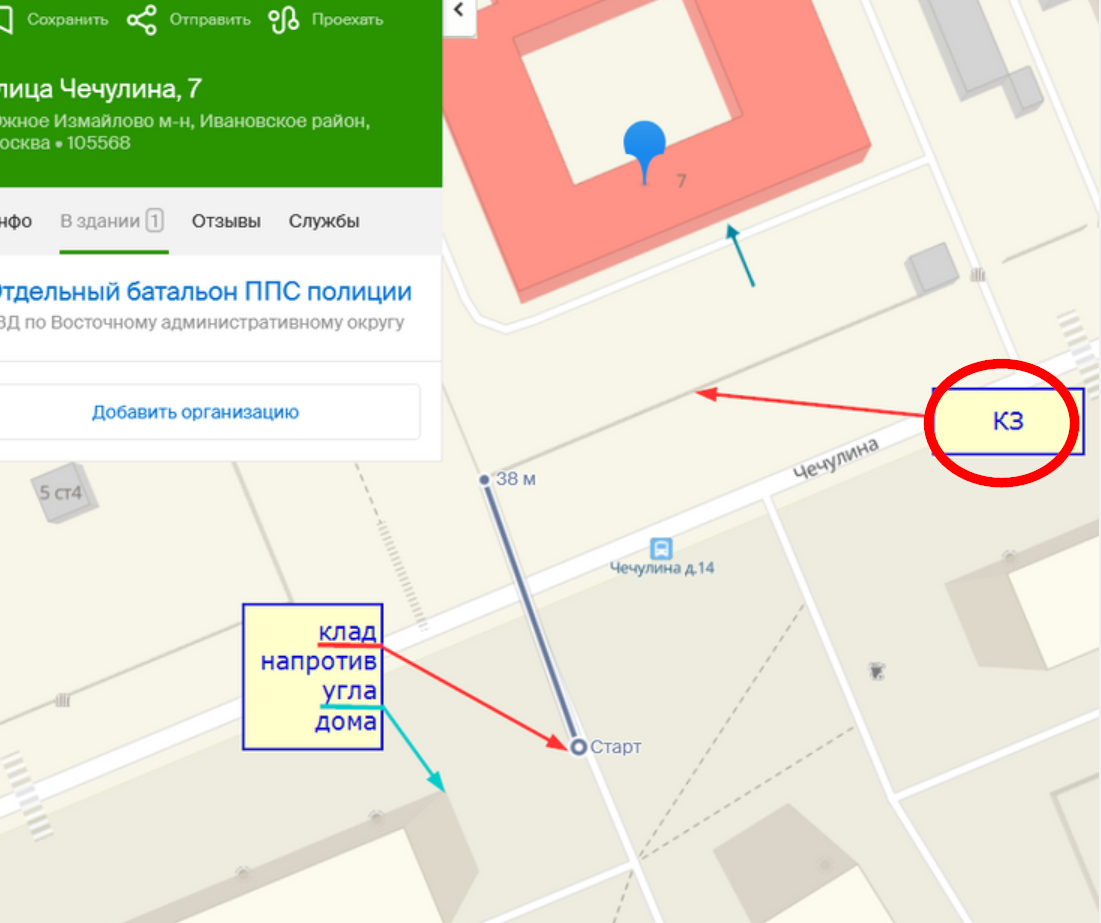The width and height of the screenshot is (1101, 923).
Task: Click the Чечулина street name label
Action: [x=836, y=459]
